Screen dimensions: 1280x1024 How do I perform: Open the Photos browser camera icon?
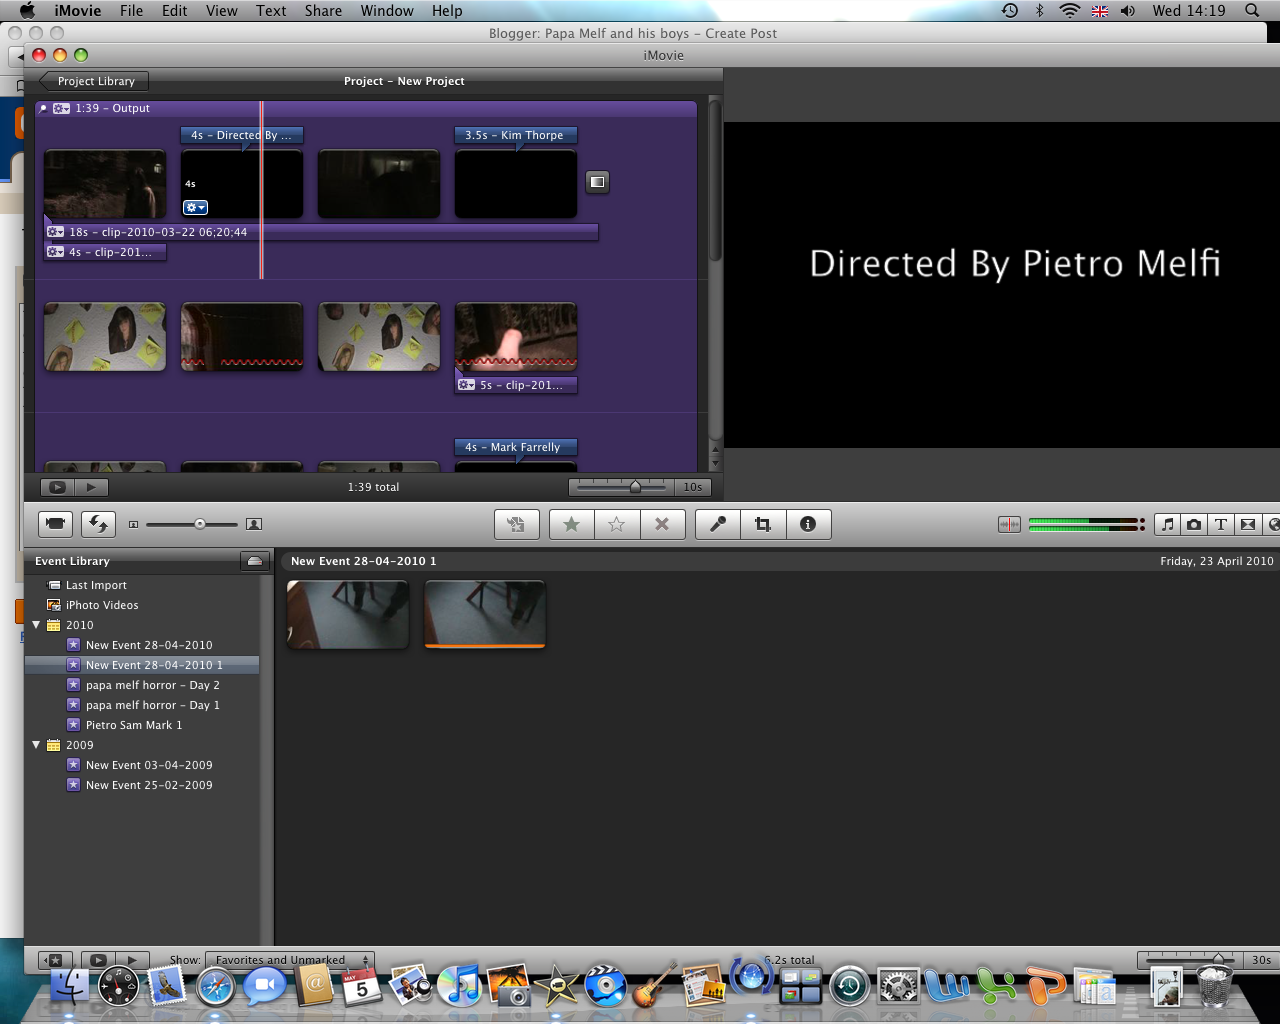[x=1194, y=524]
